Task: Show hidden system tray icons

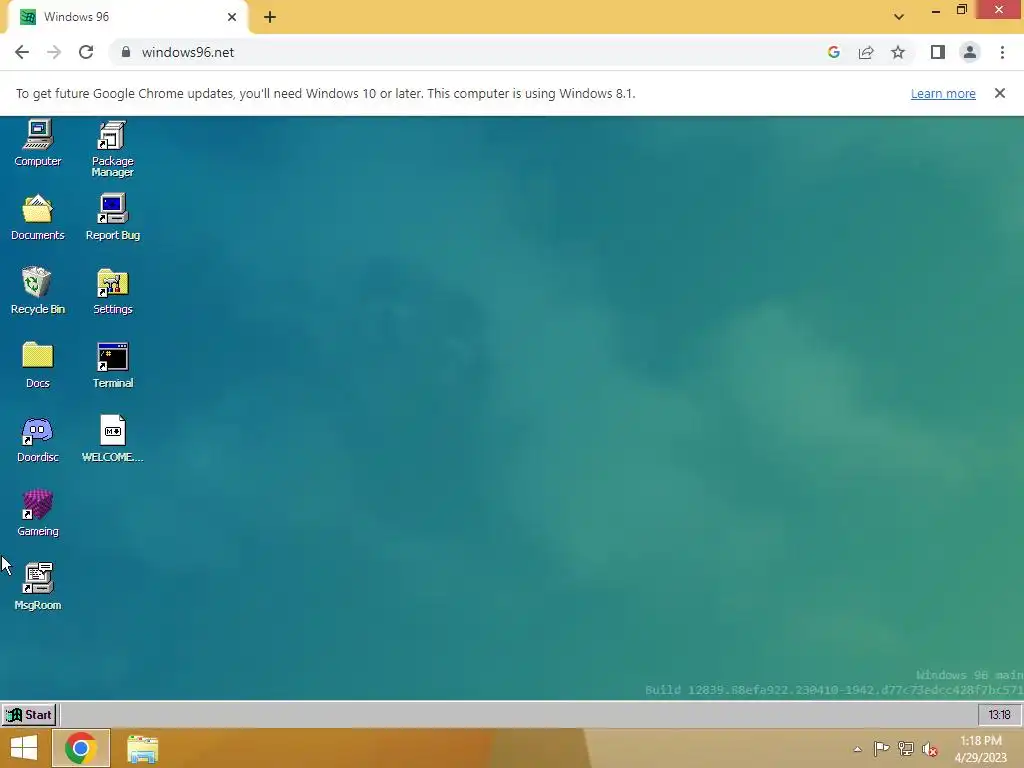Action: pos(857,749)
